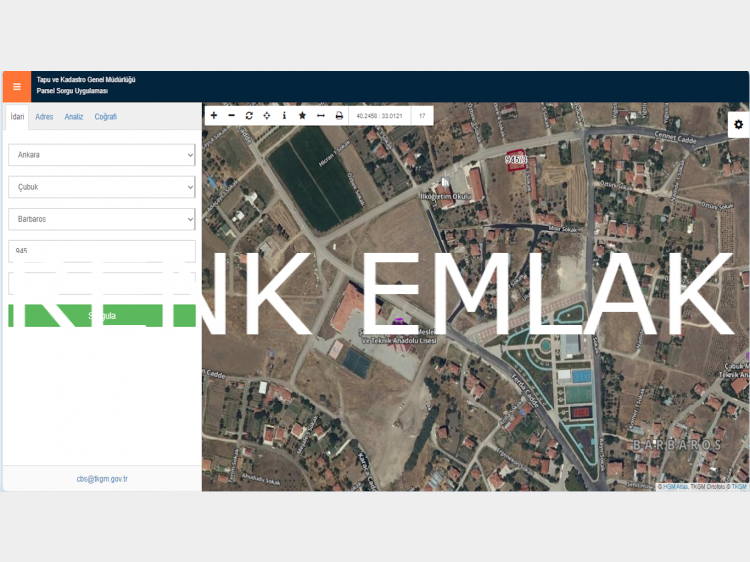750x562 pixels.
Task: Click the block number field containing 945
Action: pyautogui.click(x=102, y=251)
